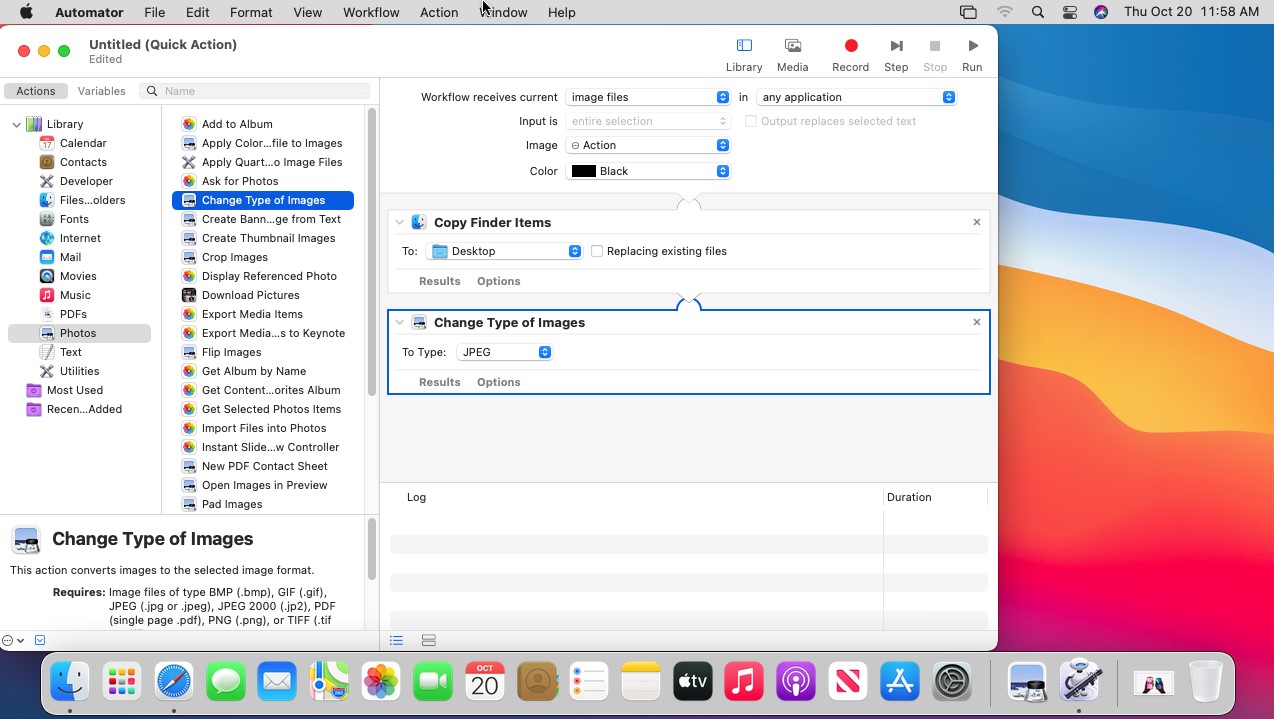
Task: Collapse the Copy Finder Items action
Action: click(x=400, y=222)
